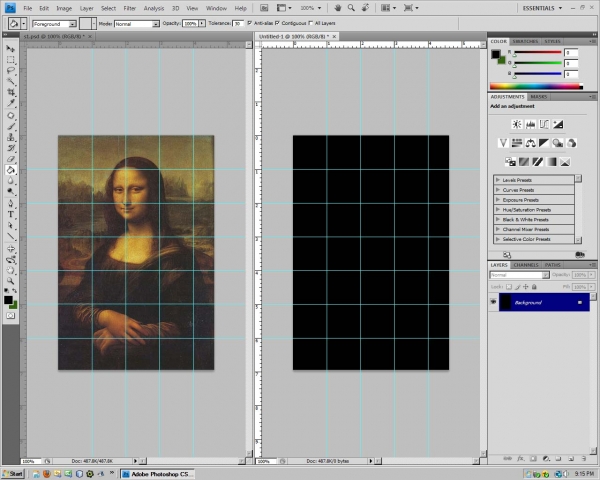
Task: Launch Bridge from the application bar
Action: [264, 8]
